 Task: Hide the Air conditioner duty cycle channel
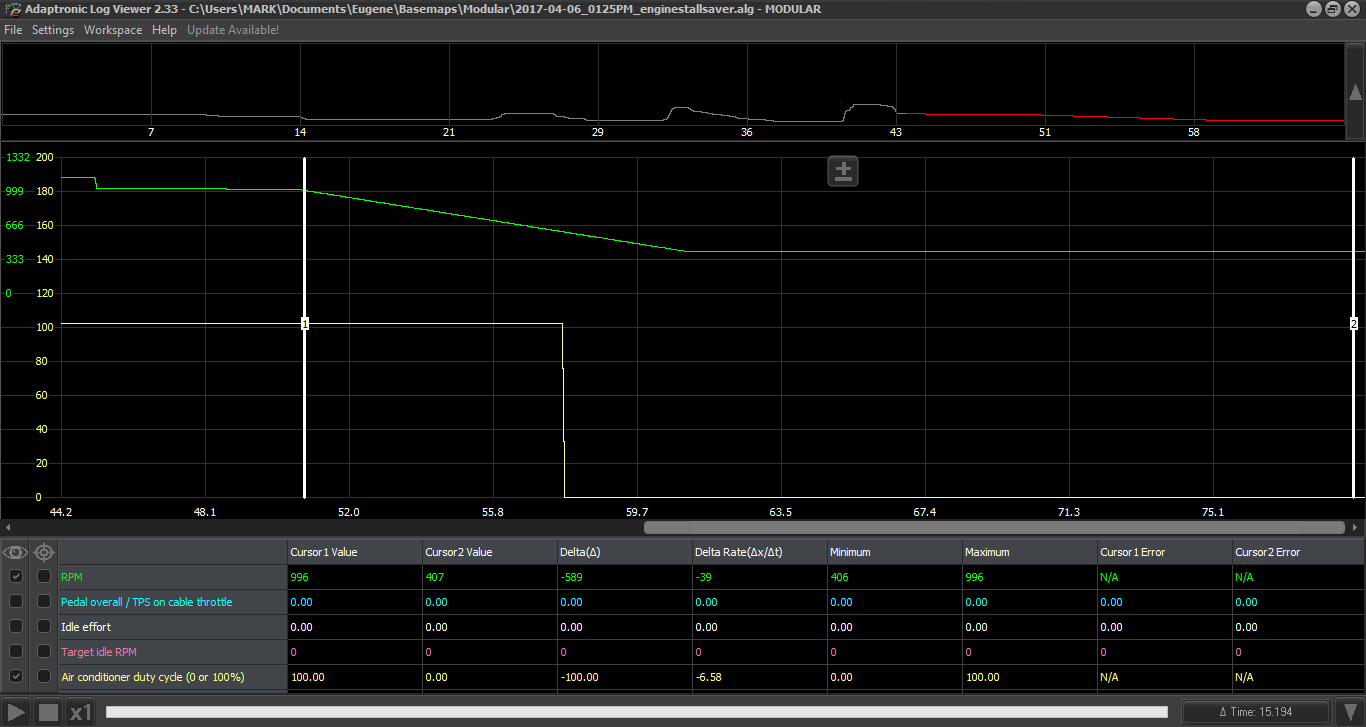(x=16, y=677)
